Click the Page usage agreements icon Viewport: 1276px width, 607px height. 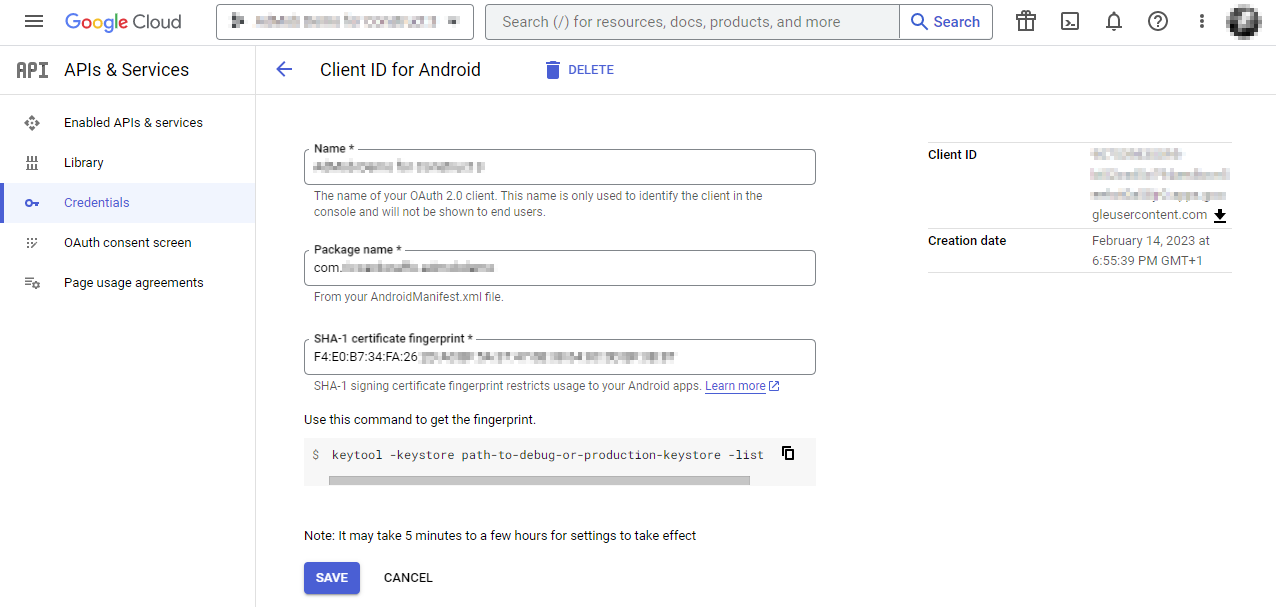pyautogui.click(x=32, y=283)
